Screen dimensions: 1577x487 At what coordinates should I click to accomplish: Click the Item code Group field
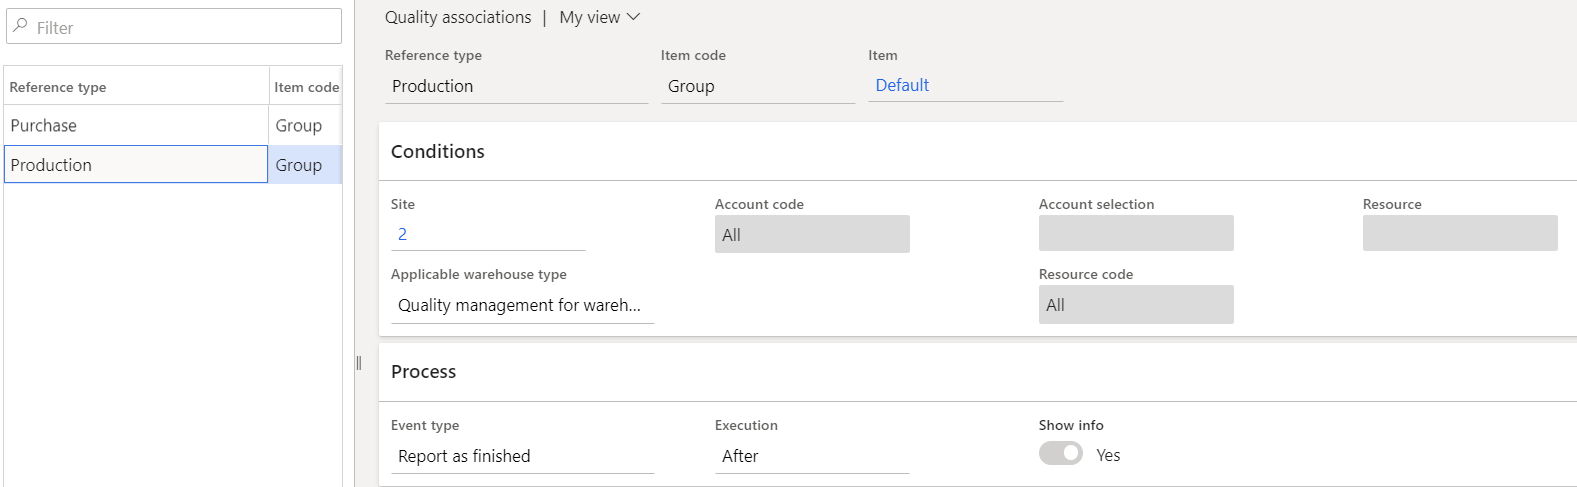click(757, 87)
